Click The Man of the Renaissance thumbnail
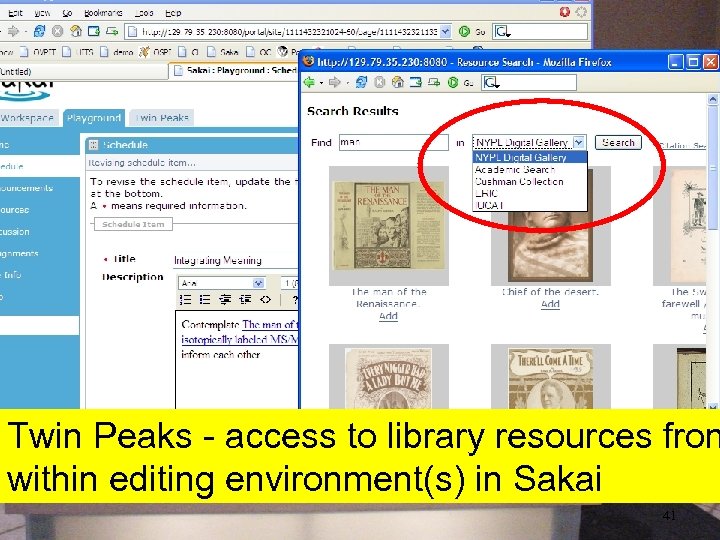Image resolution: width=720 pixels, height=540 pixels. click(389, 226)
